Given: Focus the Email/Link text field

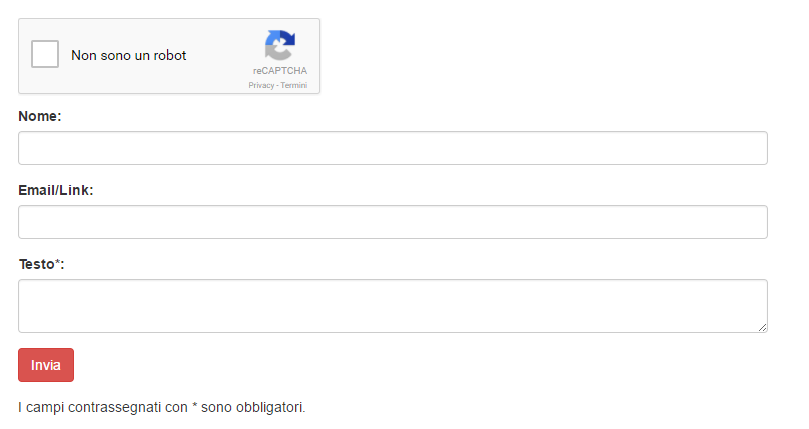Looking at the screenshot, I should [x=393, y=222].
